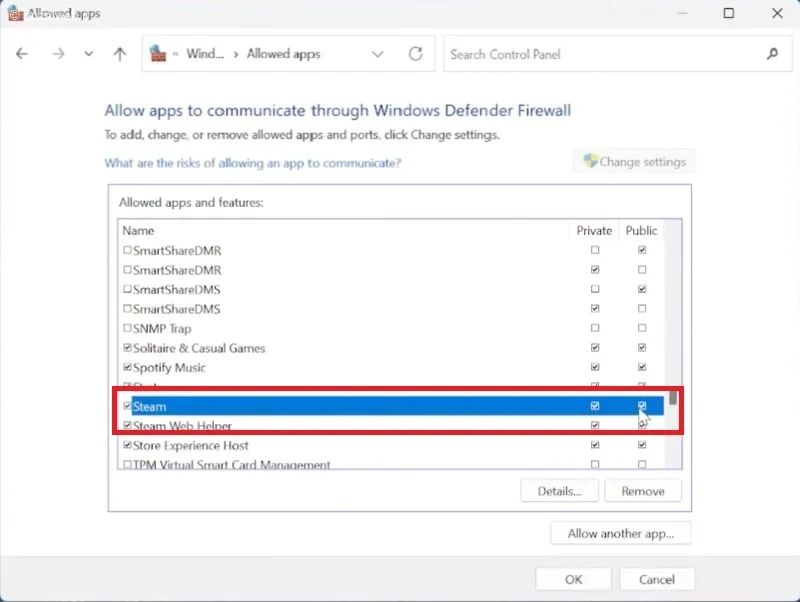Click the Change settings button
Screen dimensions: 800x602
635,162
